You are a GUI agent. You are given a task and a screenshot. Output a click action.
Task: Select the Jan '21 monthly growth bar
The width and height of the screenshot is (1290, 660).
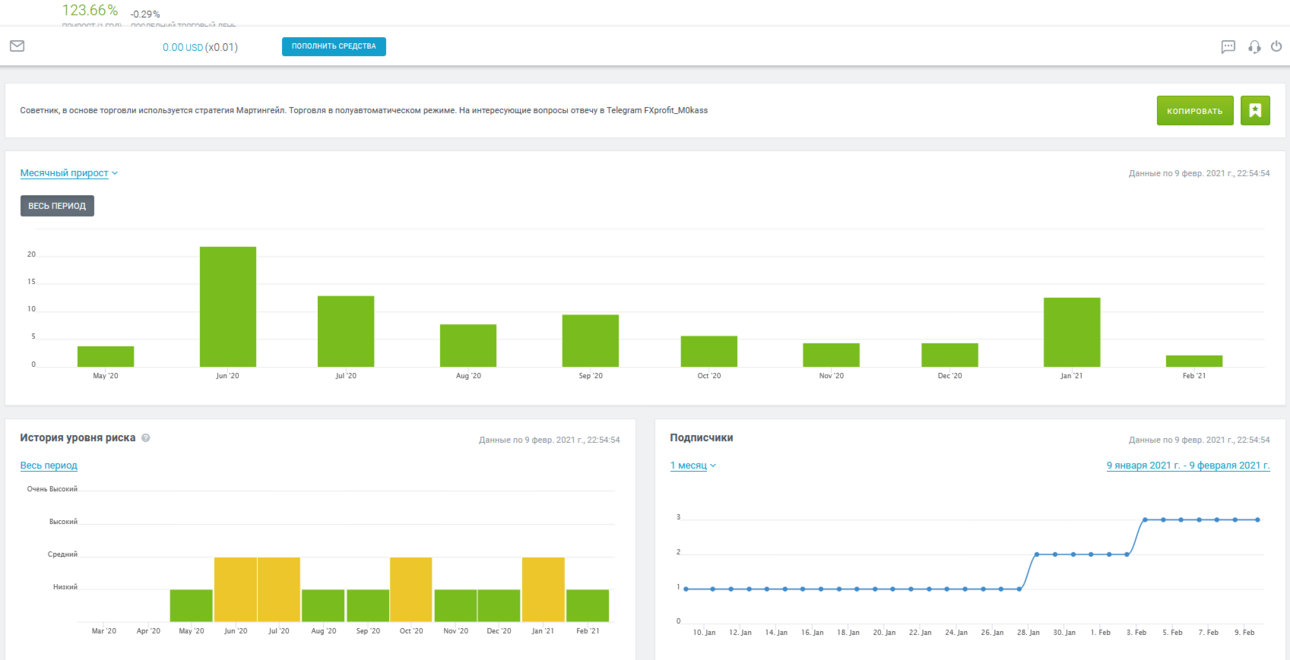point(1072,332)
